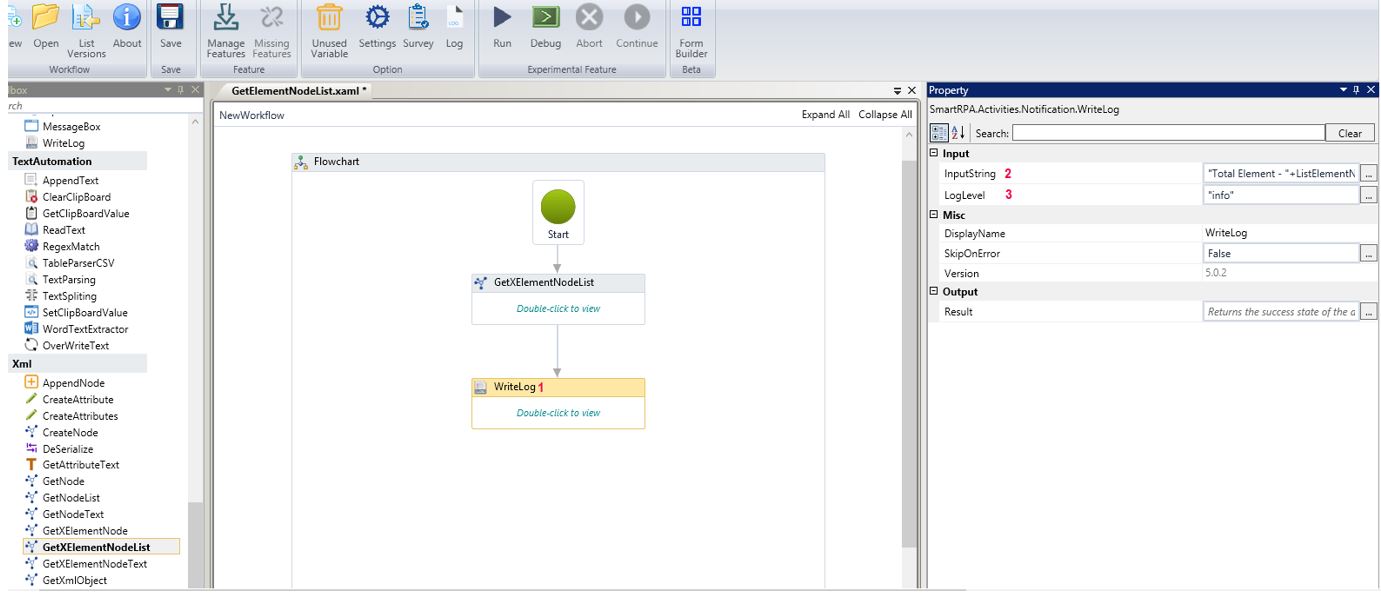Click the Save icon in the ribbon
The width and height of the screenshot is (1381, 593).
tap(171, 19)
